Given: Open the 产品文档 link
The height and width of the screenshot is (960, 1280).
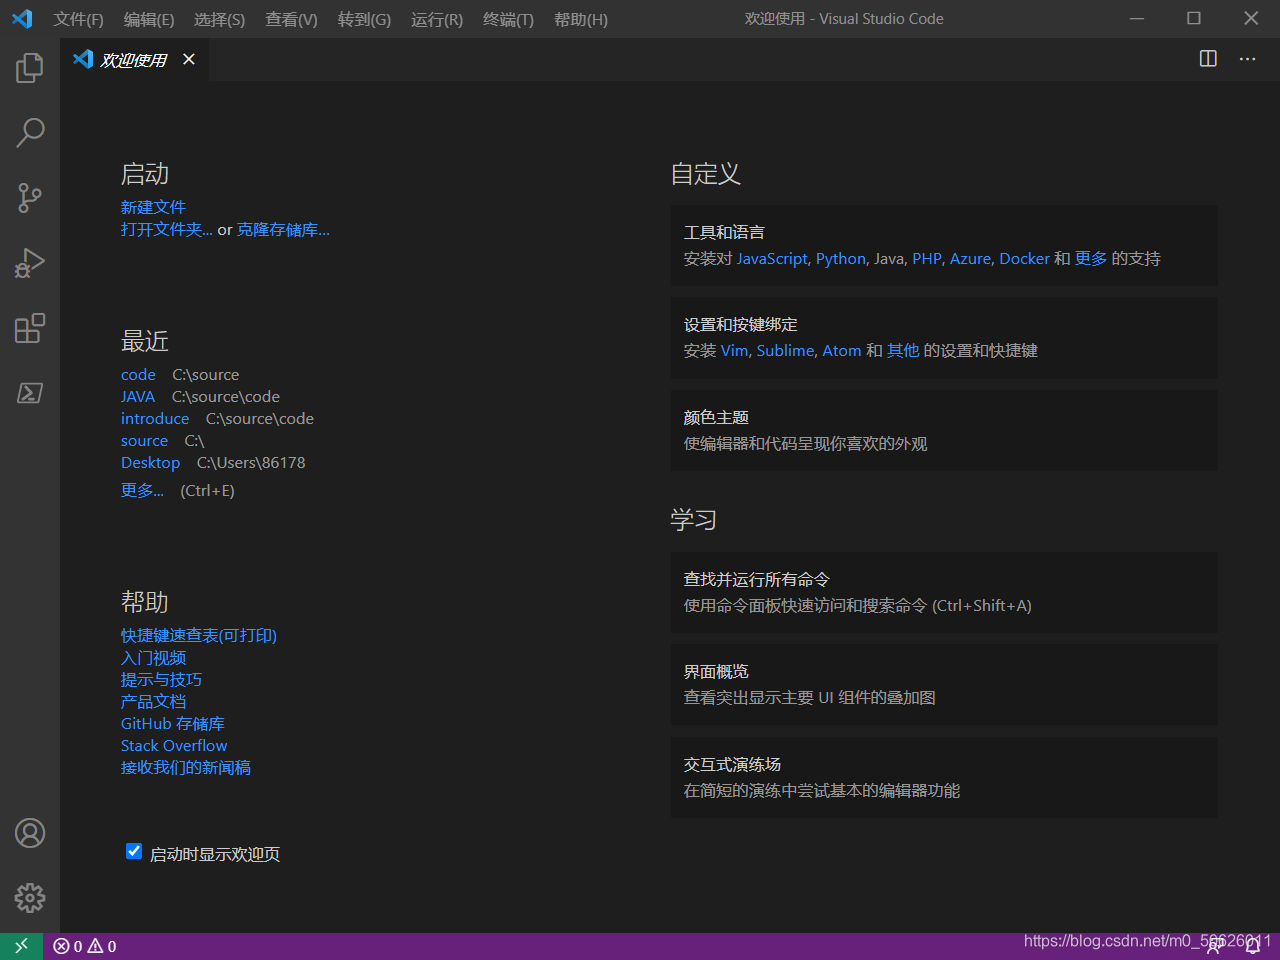Looking at the screenshot, I should coord(153,702).
